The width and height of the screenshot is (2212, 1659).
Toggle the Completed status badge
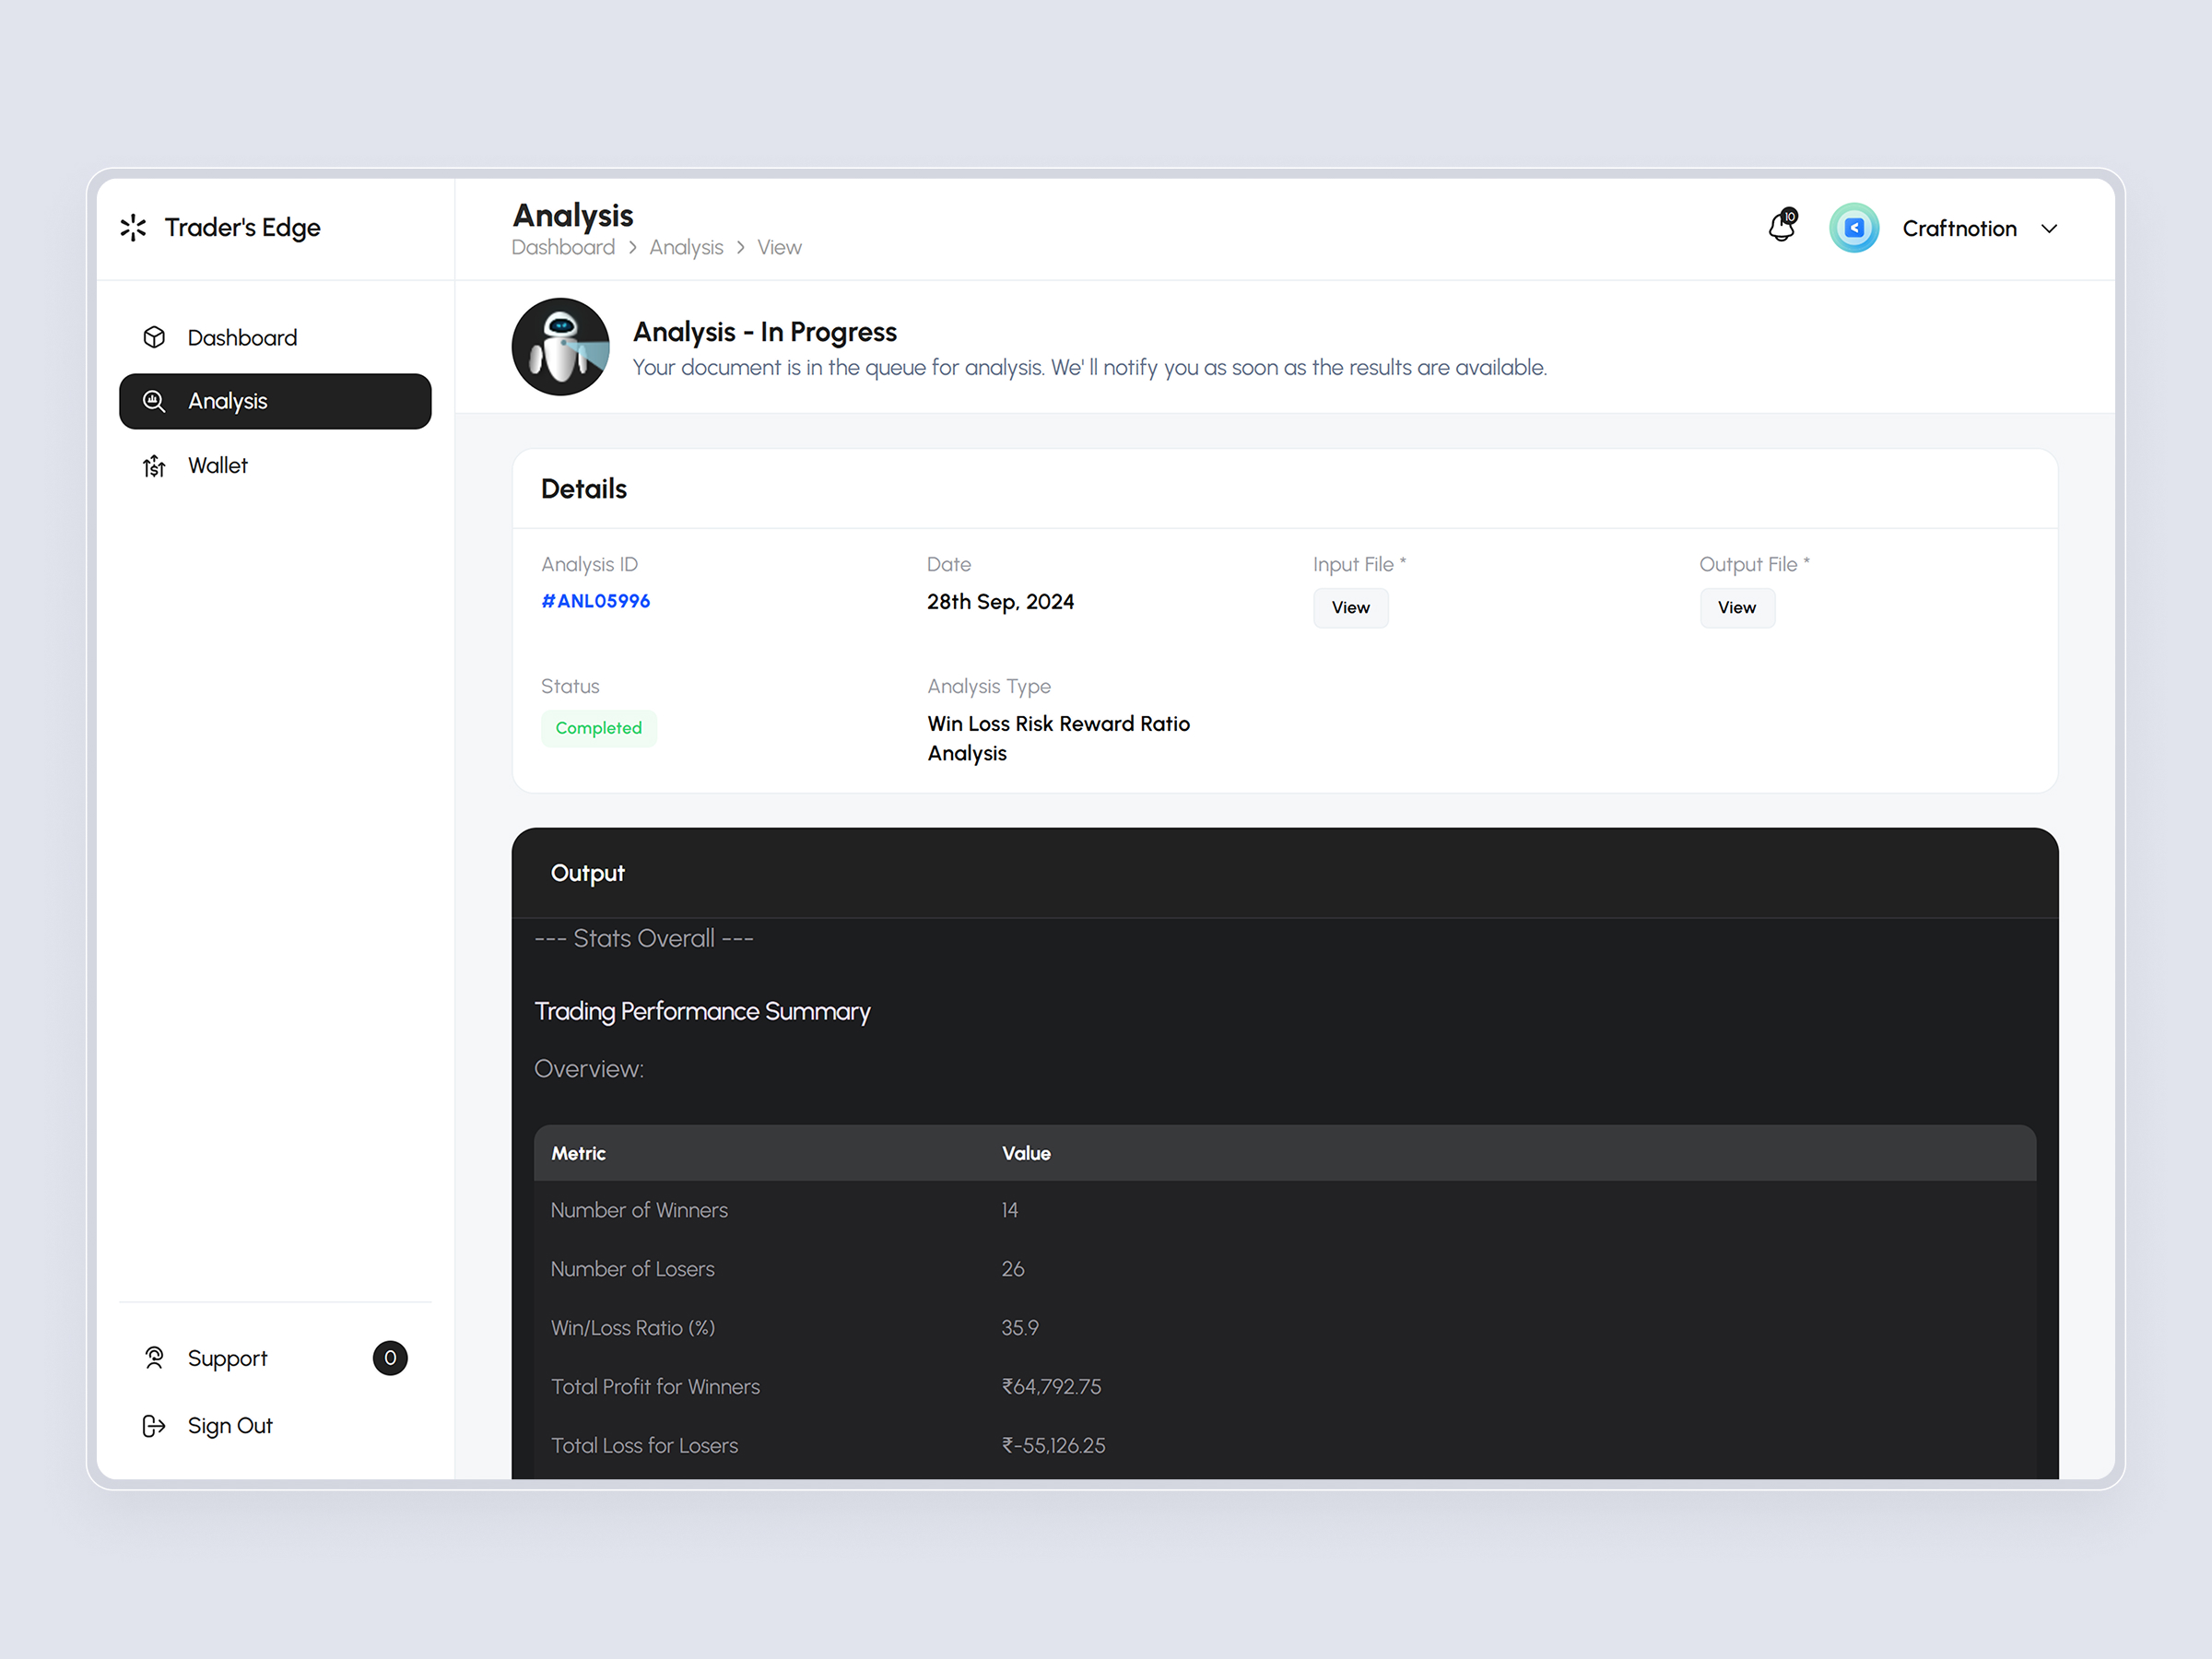599,728
